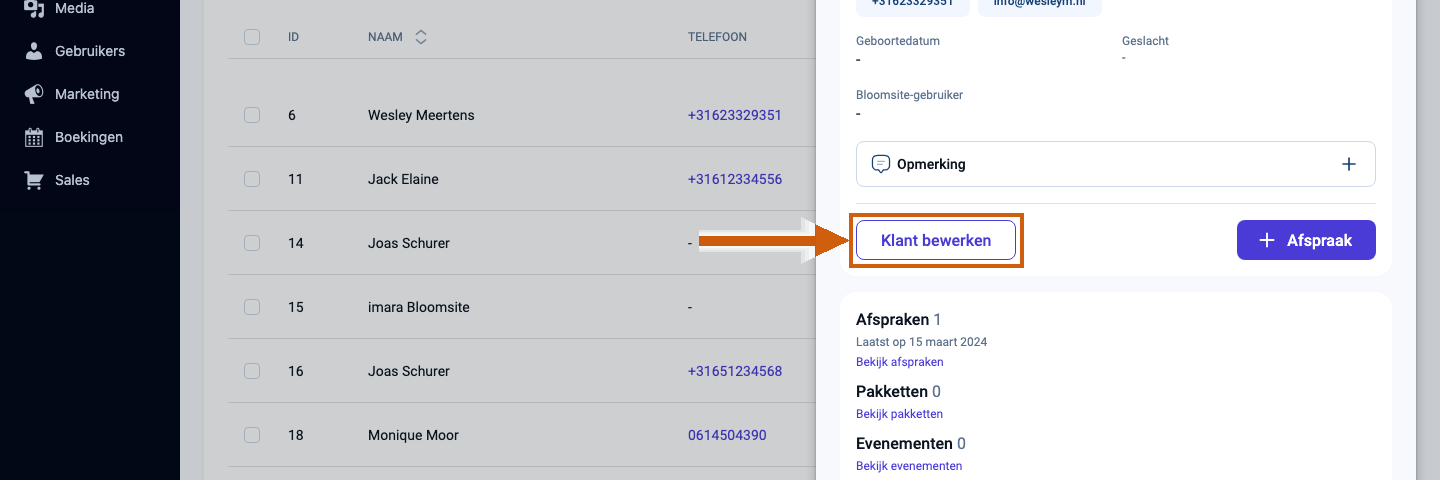Screen dimensions: 1440x480
Task: Click the plus icon on the Afspraak button
Action: (1267, 240)
